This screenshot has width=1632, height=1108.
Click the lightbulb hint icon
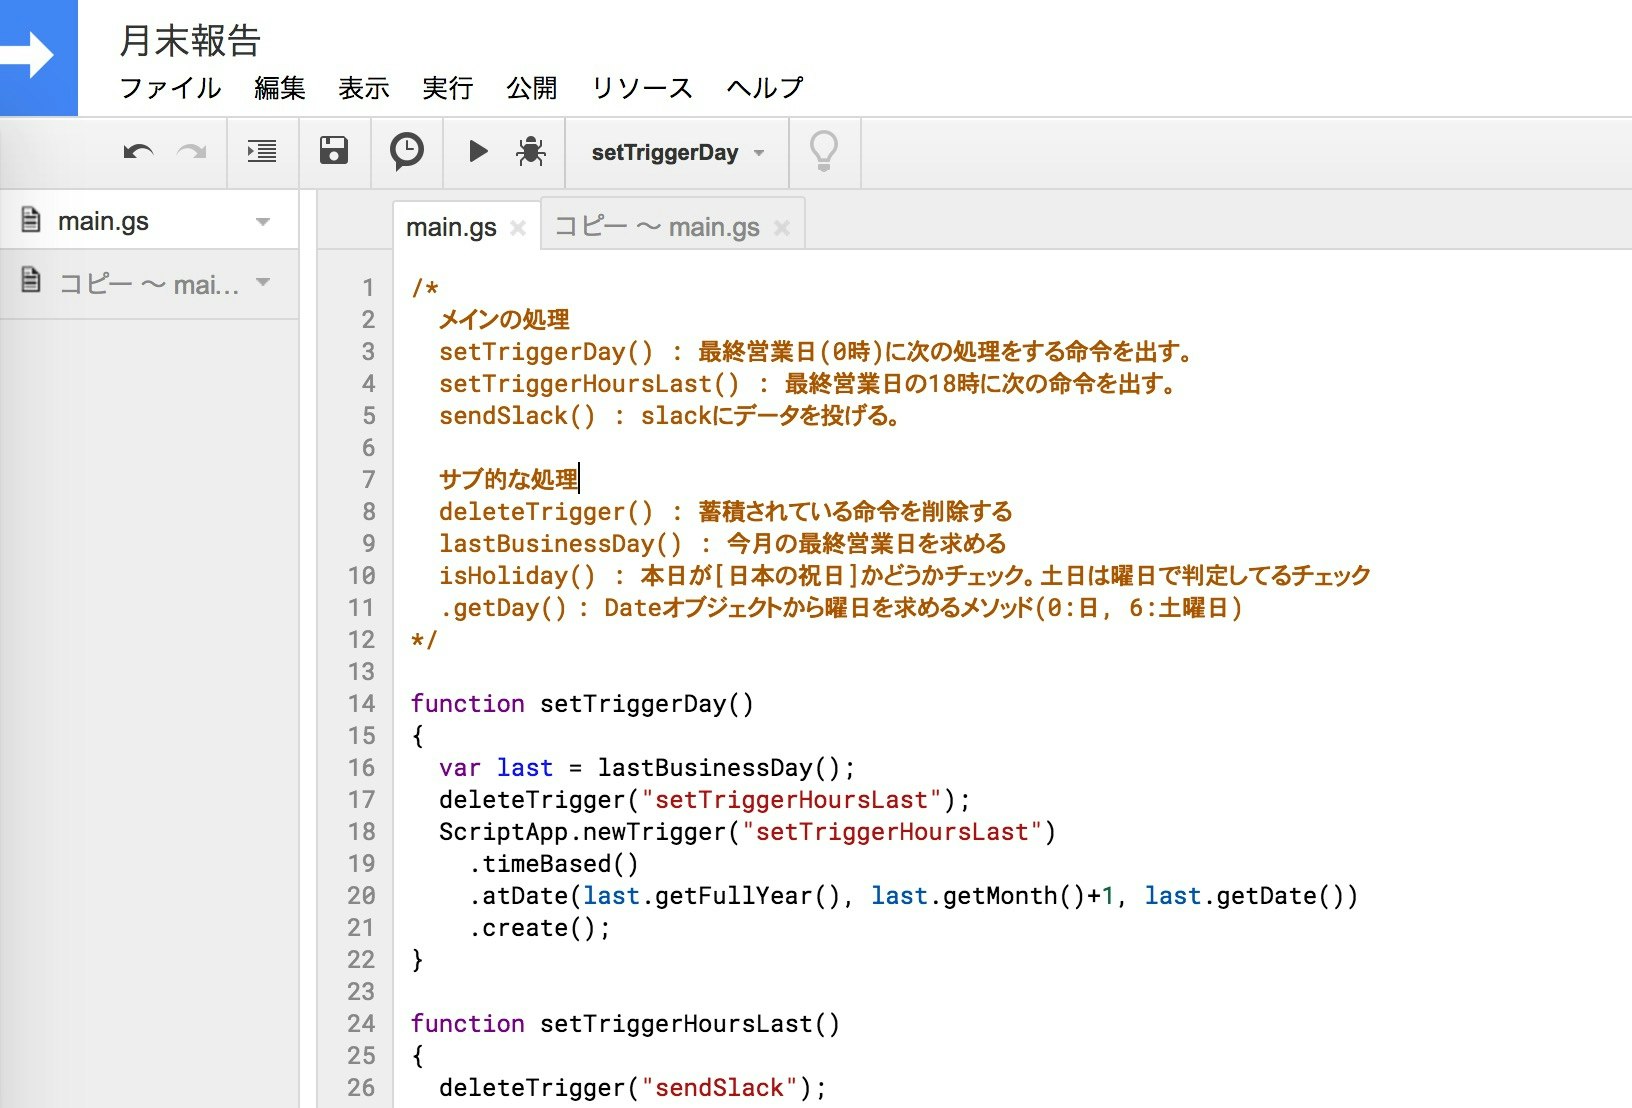tap(824, 152)
